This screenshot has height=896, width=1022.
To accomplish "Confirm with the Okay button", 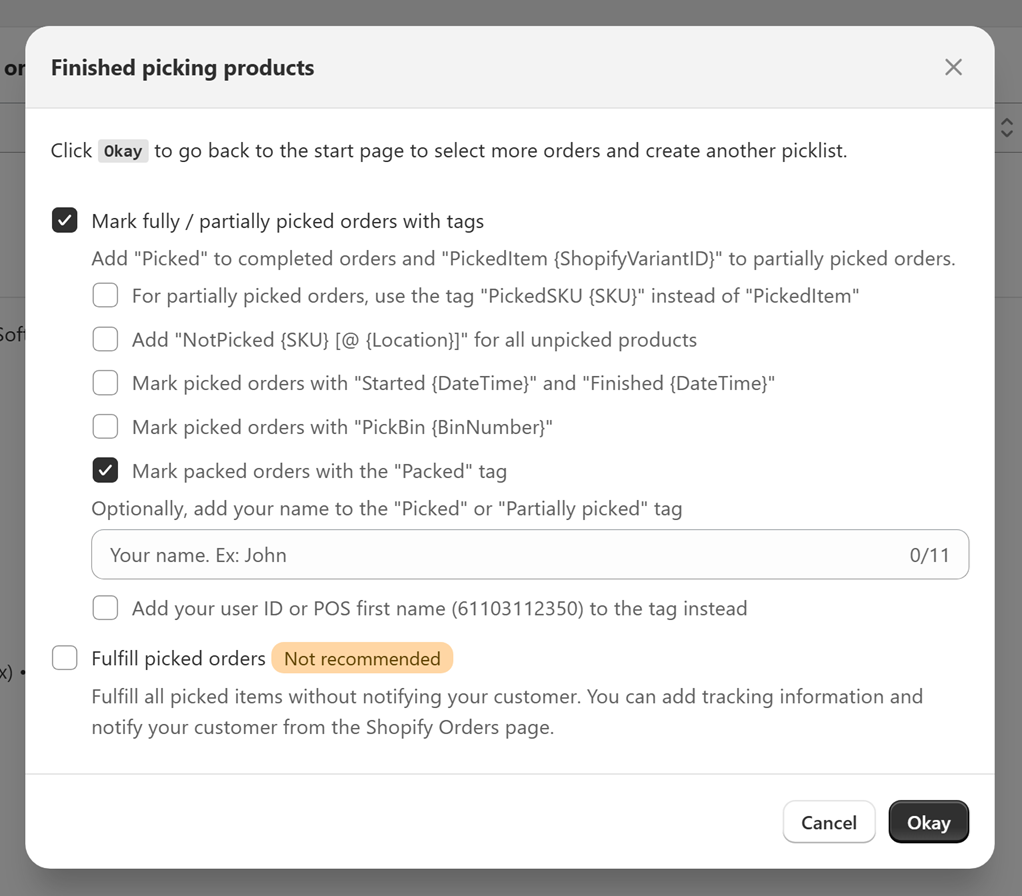I will pyautogui.click(x=928, y=822).
